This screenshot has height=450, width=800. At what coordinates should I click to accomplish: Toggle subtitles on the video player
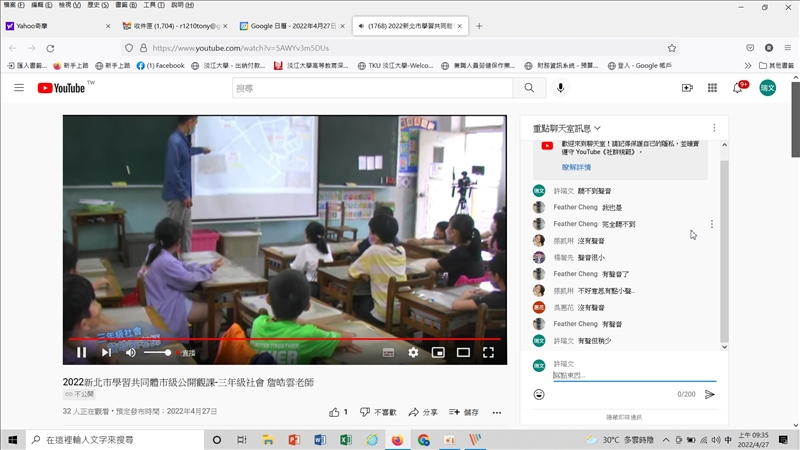[388, 352]
